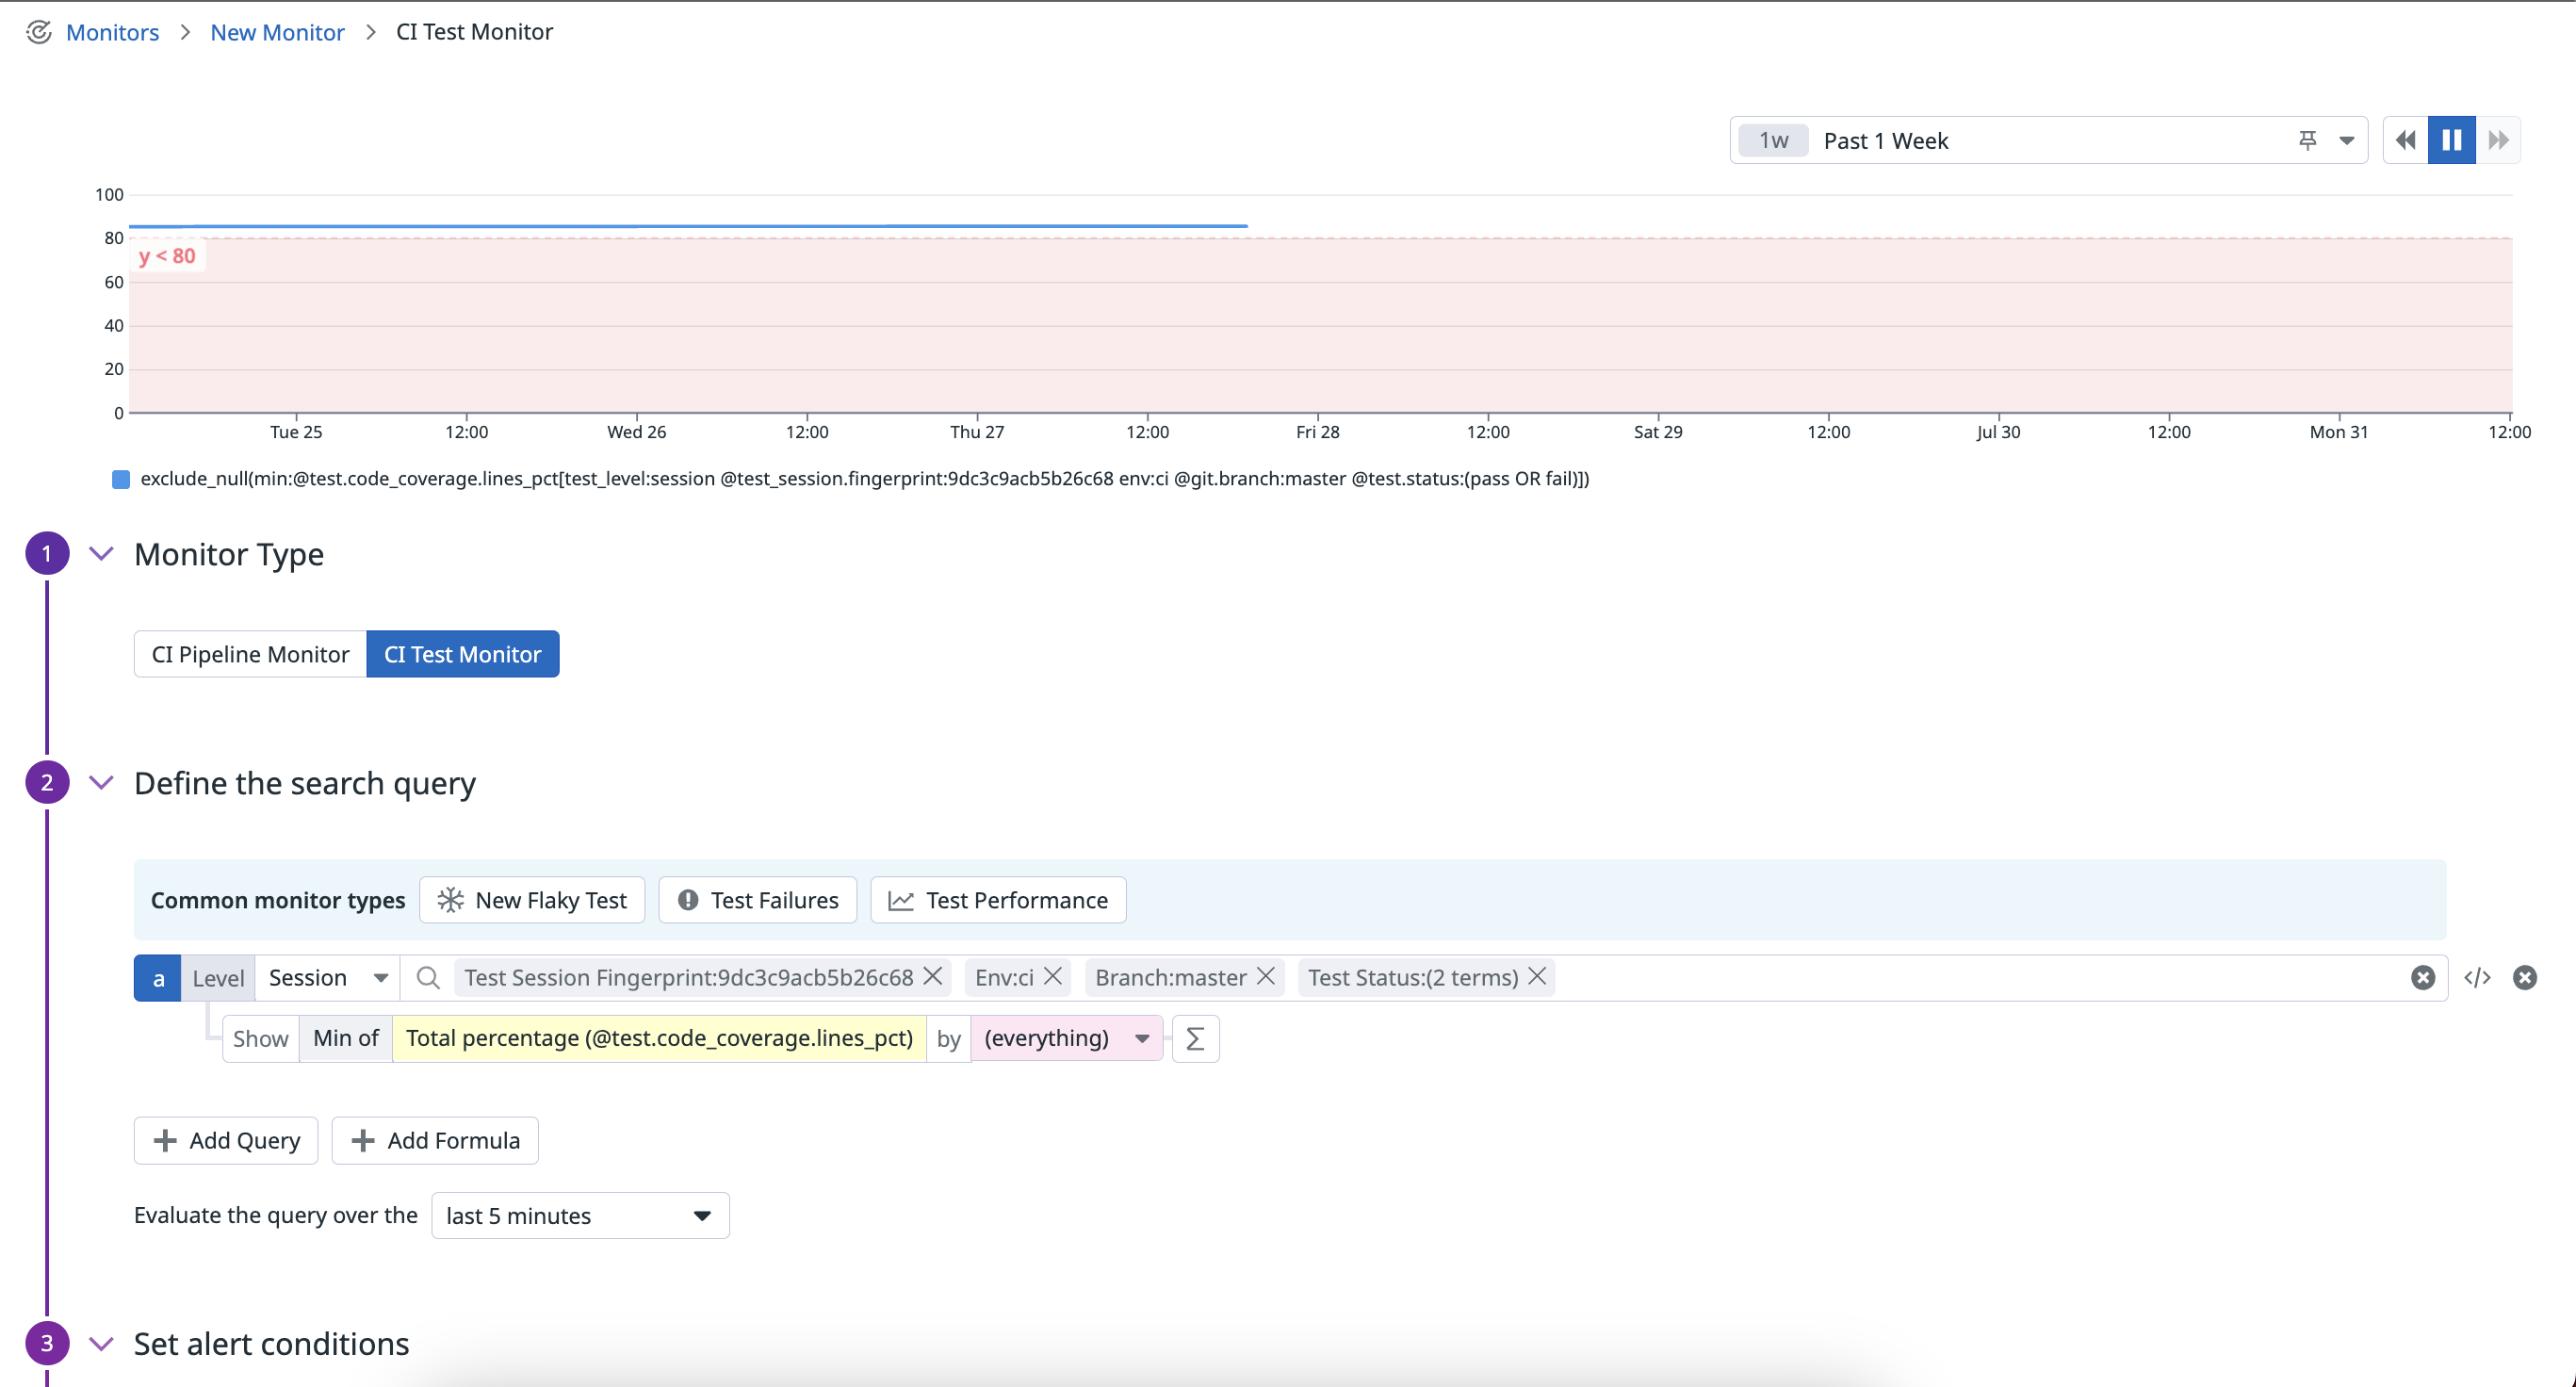
Task: Open the Past 1 Week time dropdown arrow
Action: 2346,141
